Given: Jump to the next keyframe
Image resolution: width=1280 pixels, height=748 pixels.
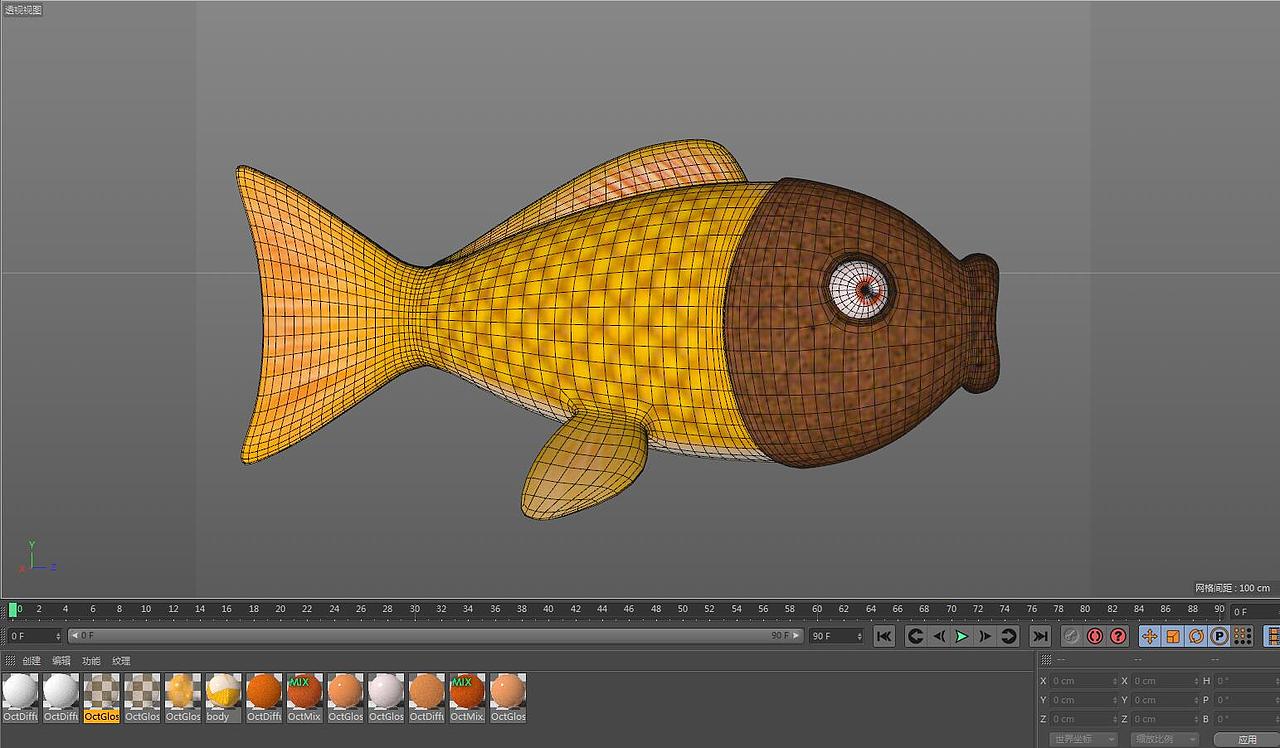Looking at the screenshot, I should [1009, 636].
